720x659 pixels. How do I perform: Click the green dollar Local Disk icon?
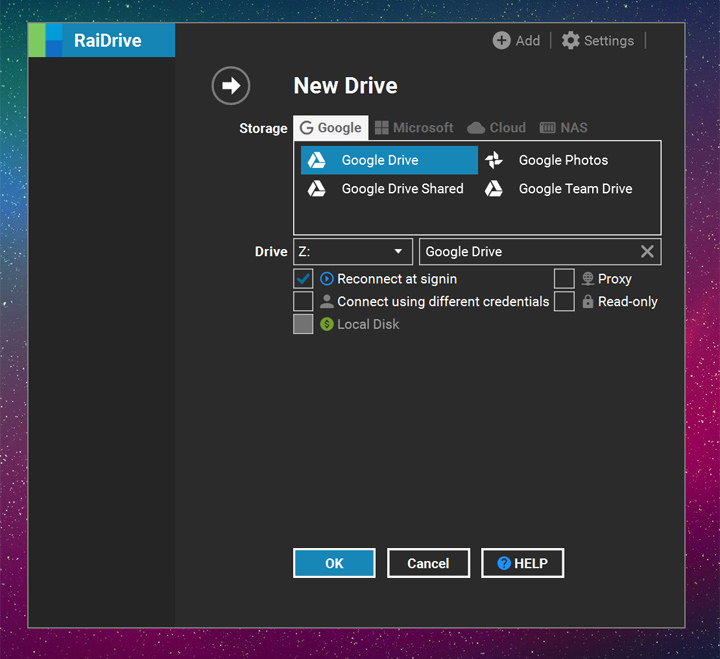pyautogui.click(x=326, y=324)
